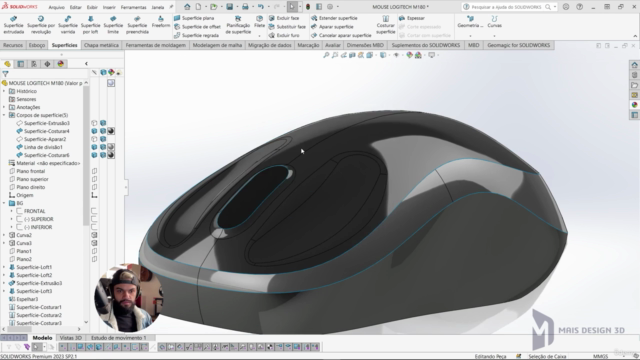640x360 pixels.
Task: Click the Undo toolbar icon
Action: [x=260, y=7]
